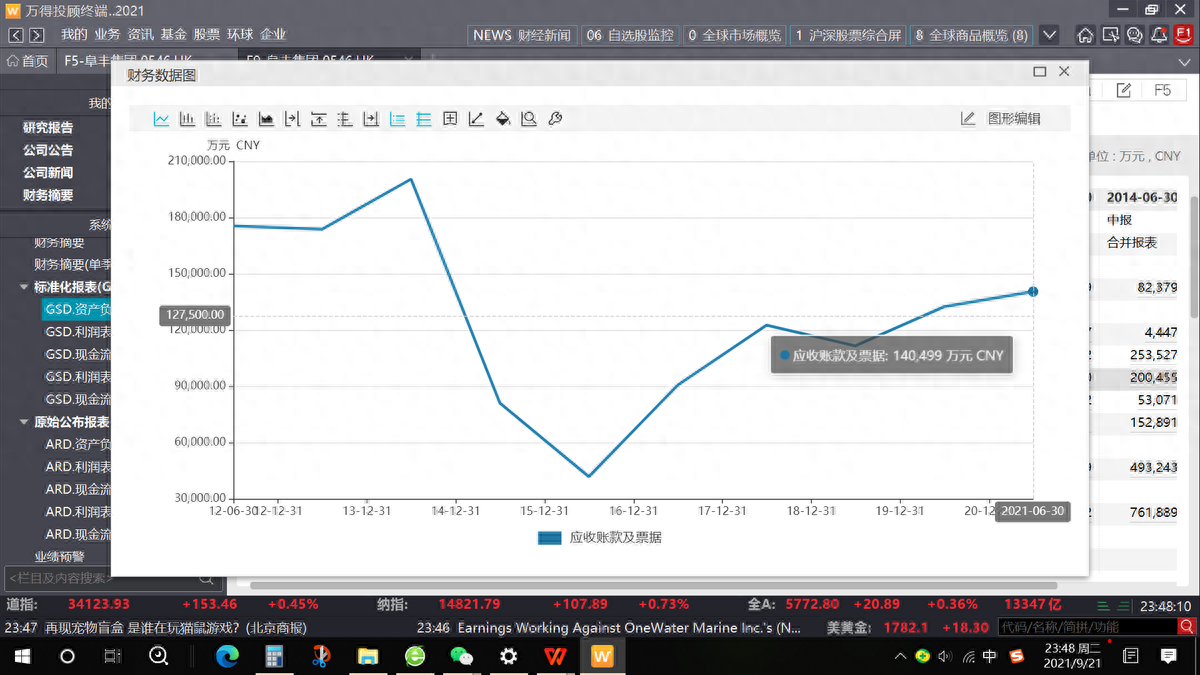Expand the top shortcut bar dropdown arrow
The height and width of the screenshot is (675, 1200).
click(x=1049, y=35)
